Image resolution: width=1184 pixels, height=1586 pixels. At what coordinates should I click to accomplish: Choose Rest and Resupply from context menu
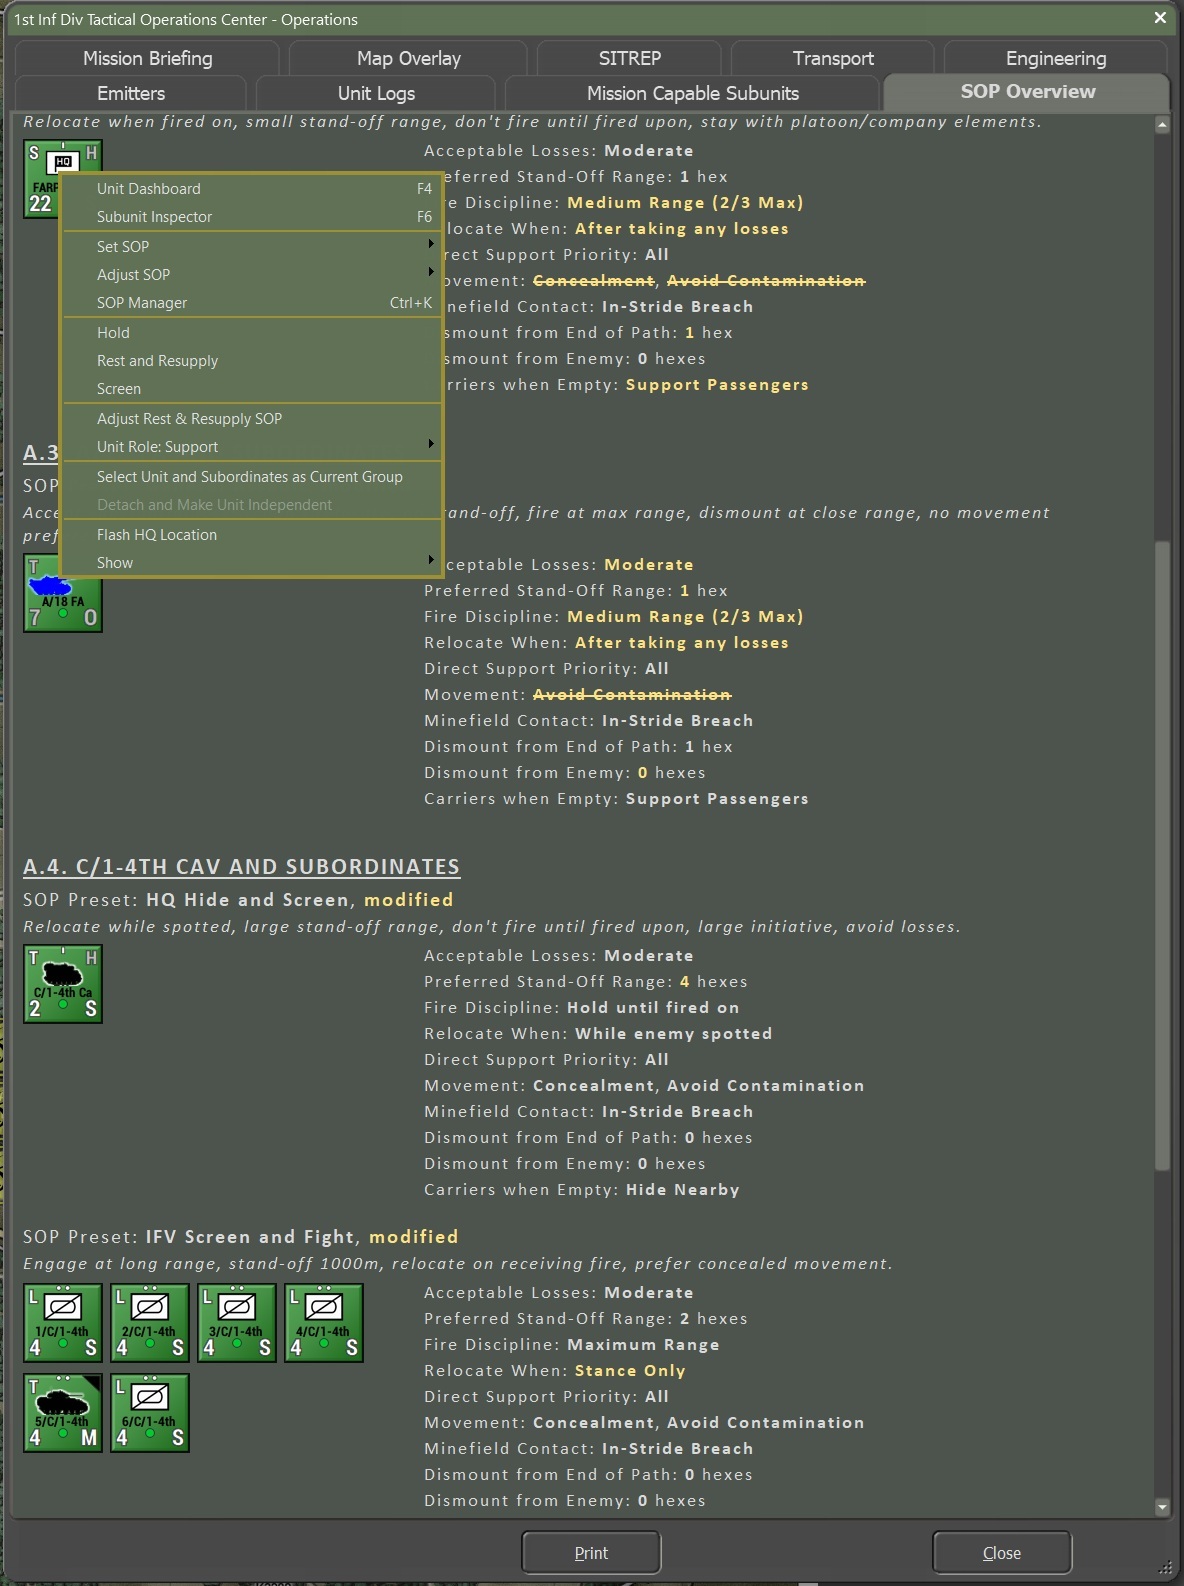click(x=157, y=360)
